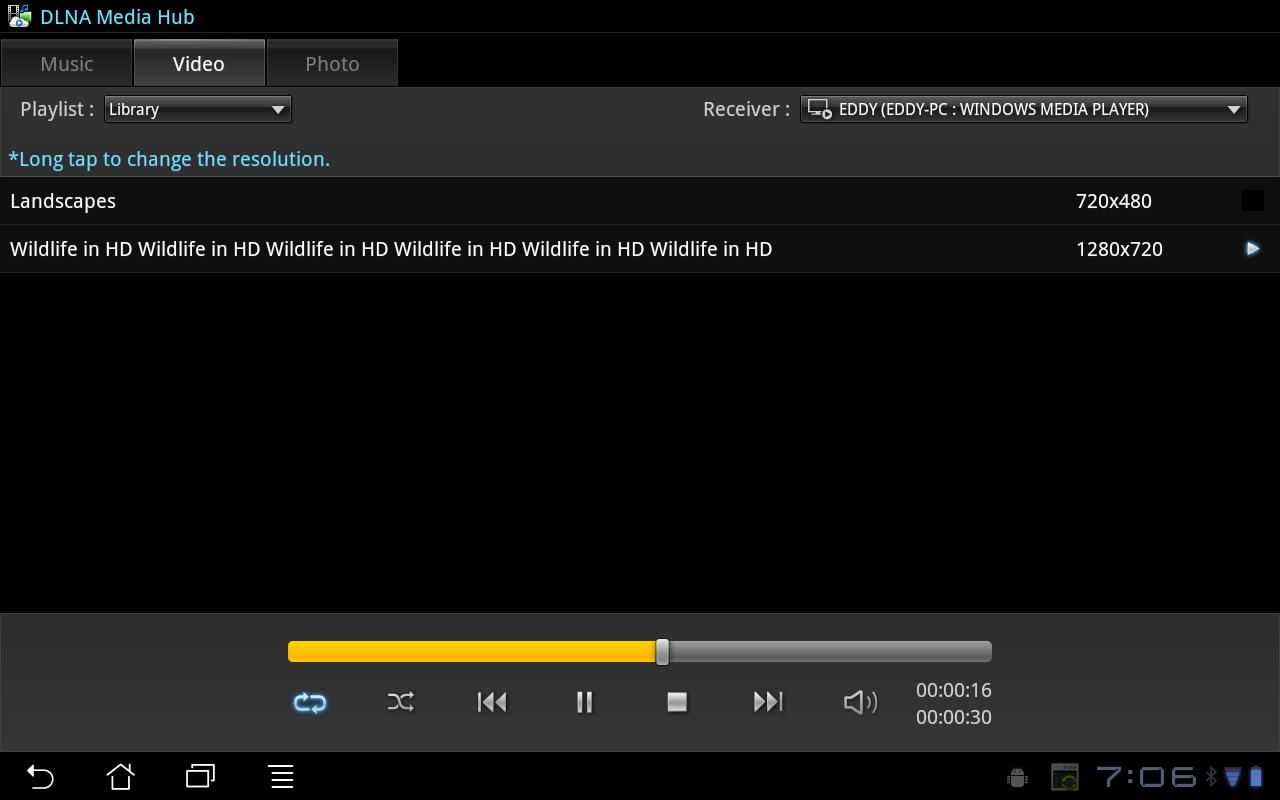Screen dimensions: 1280x800
Task: Select the checkbox next to Landscapes
Action: [x=1252, y=200]
